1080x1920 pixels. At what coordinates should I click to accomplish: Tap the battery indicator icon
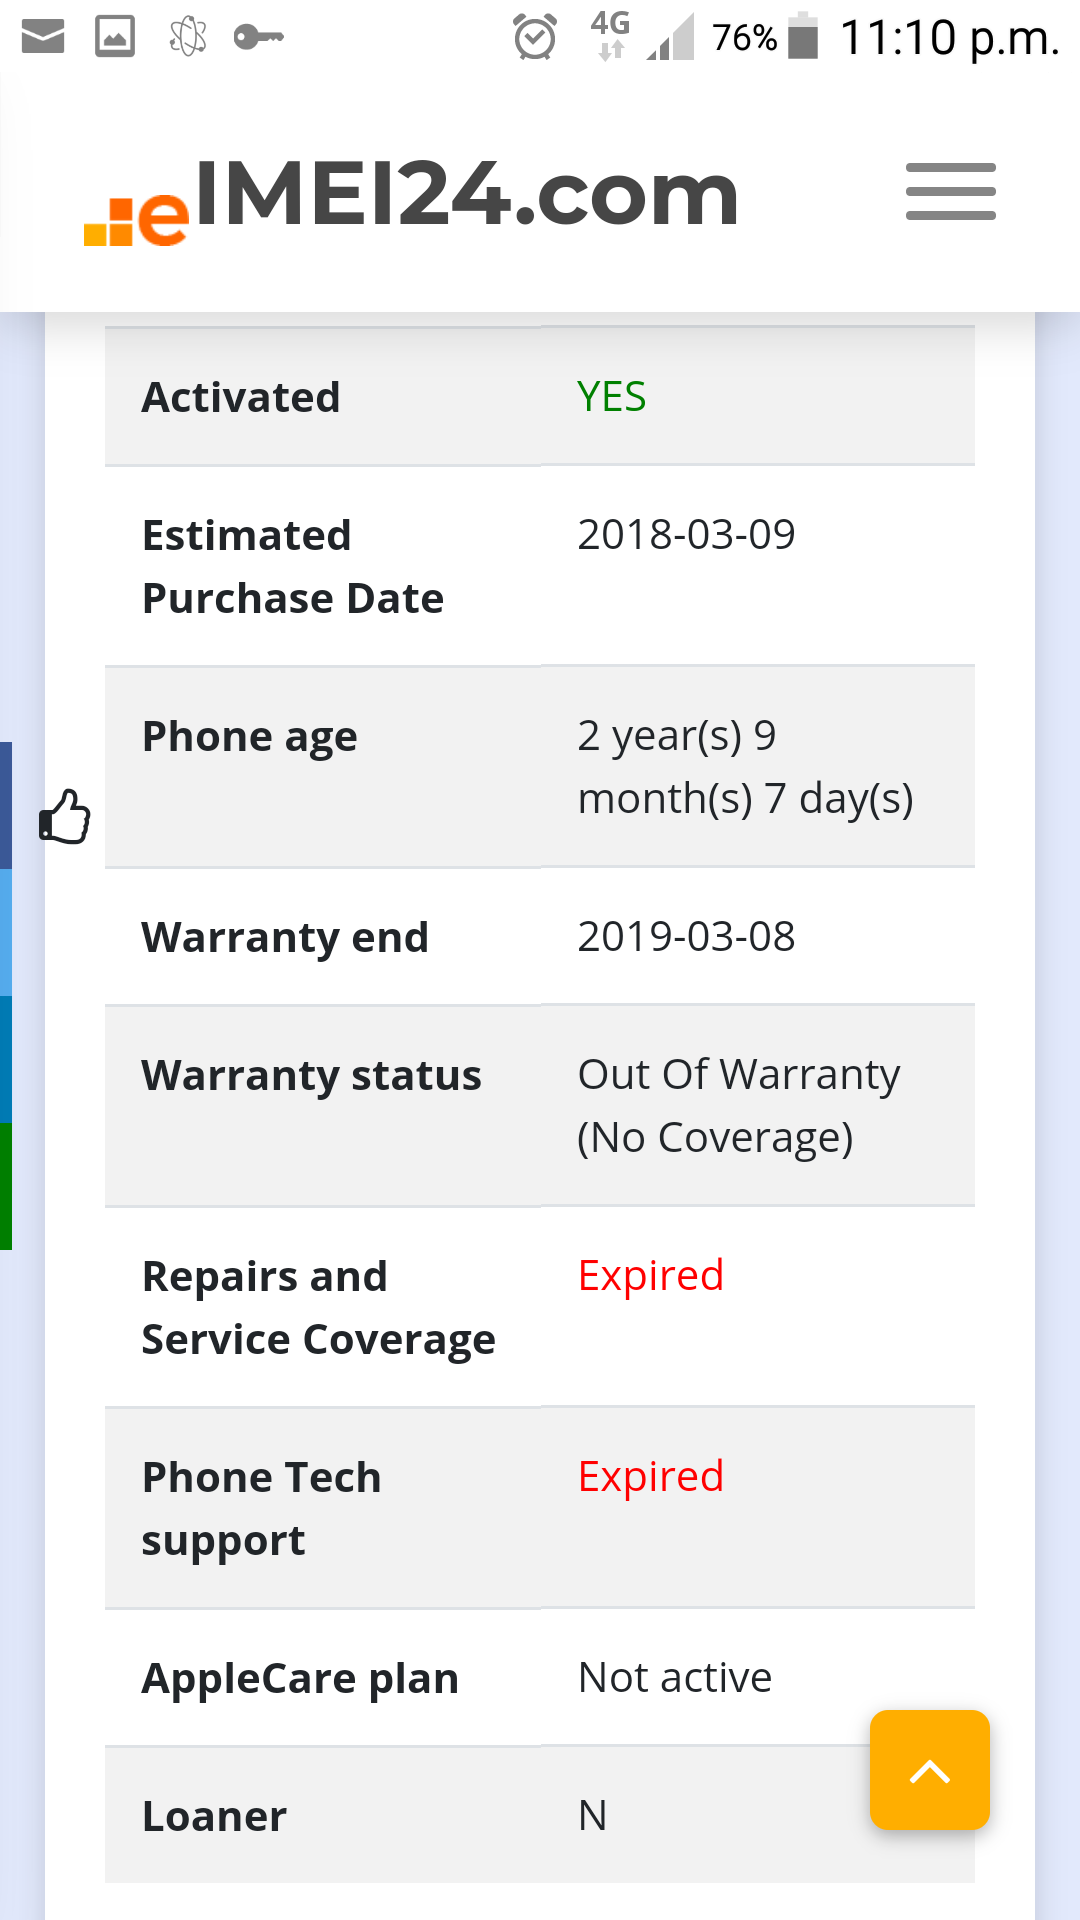(x=803, y=36)
